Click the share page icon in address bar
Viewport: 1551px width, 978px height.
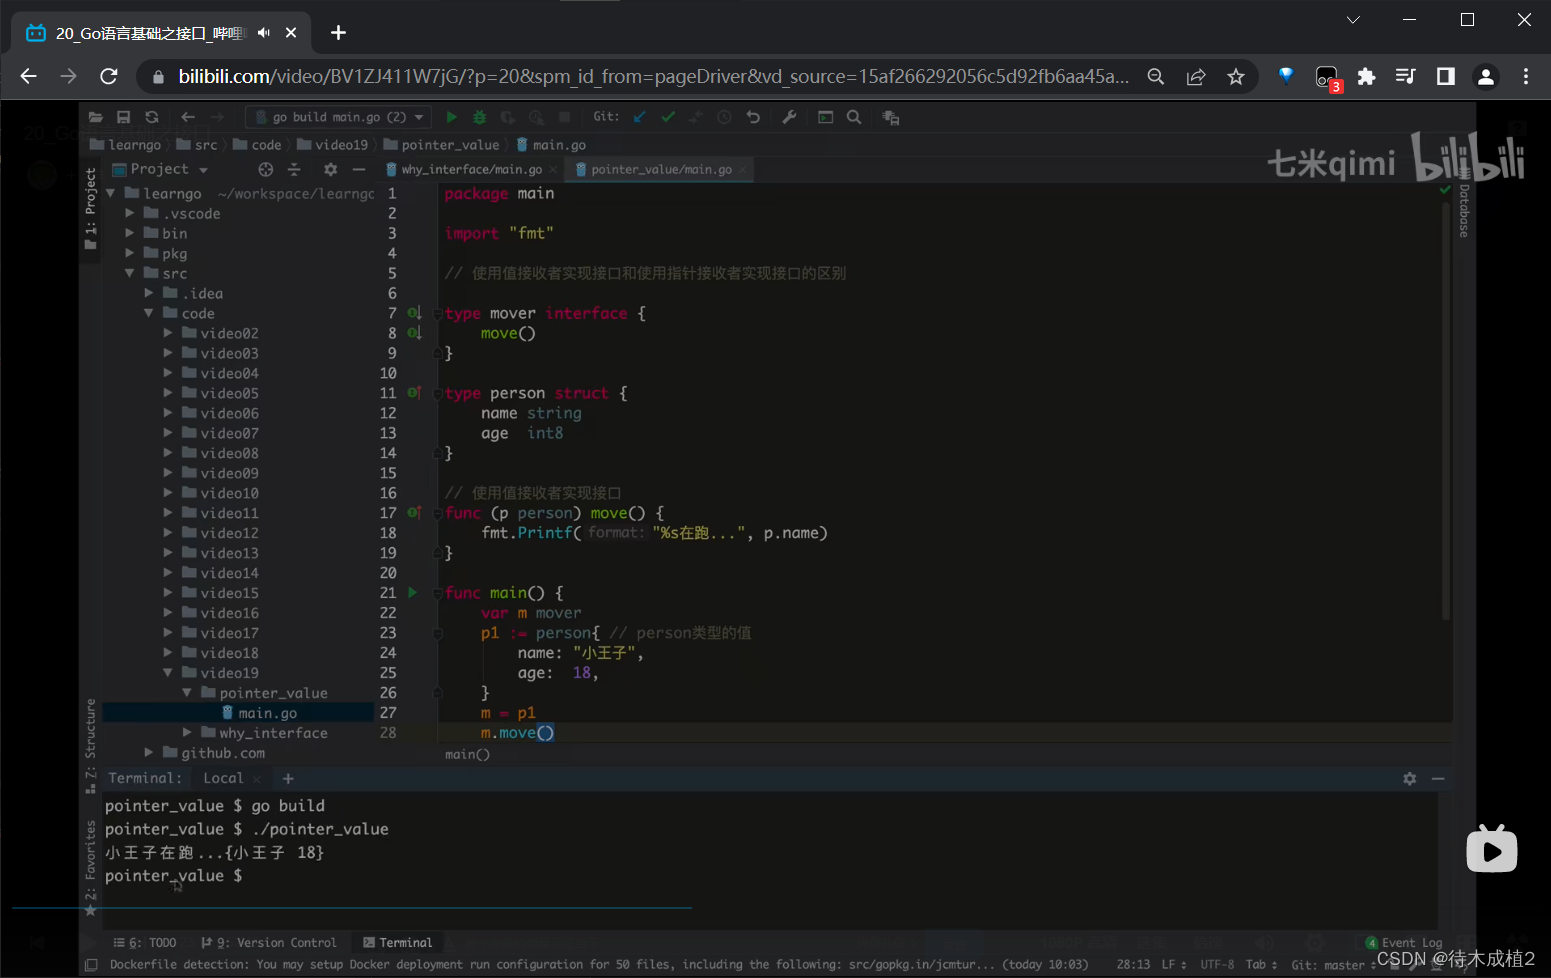click(1196, 76)
